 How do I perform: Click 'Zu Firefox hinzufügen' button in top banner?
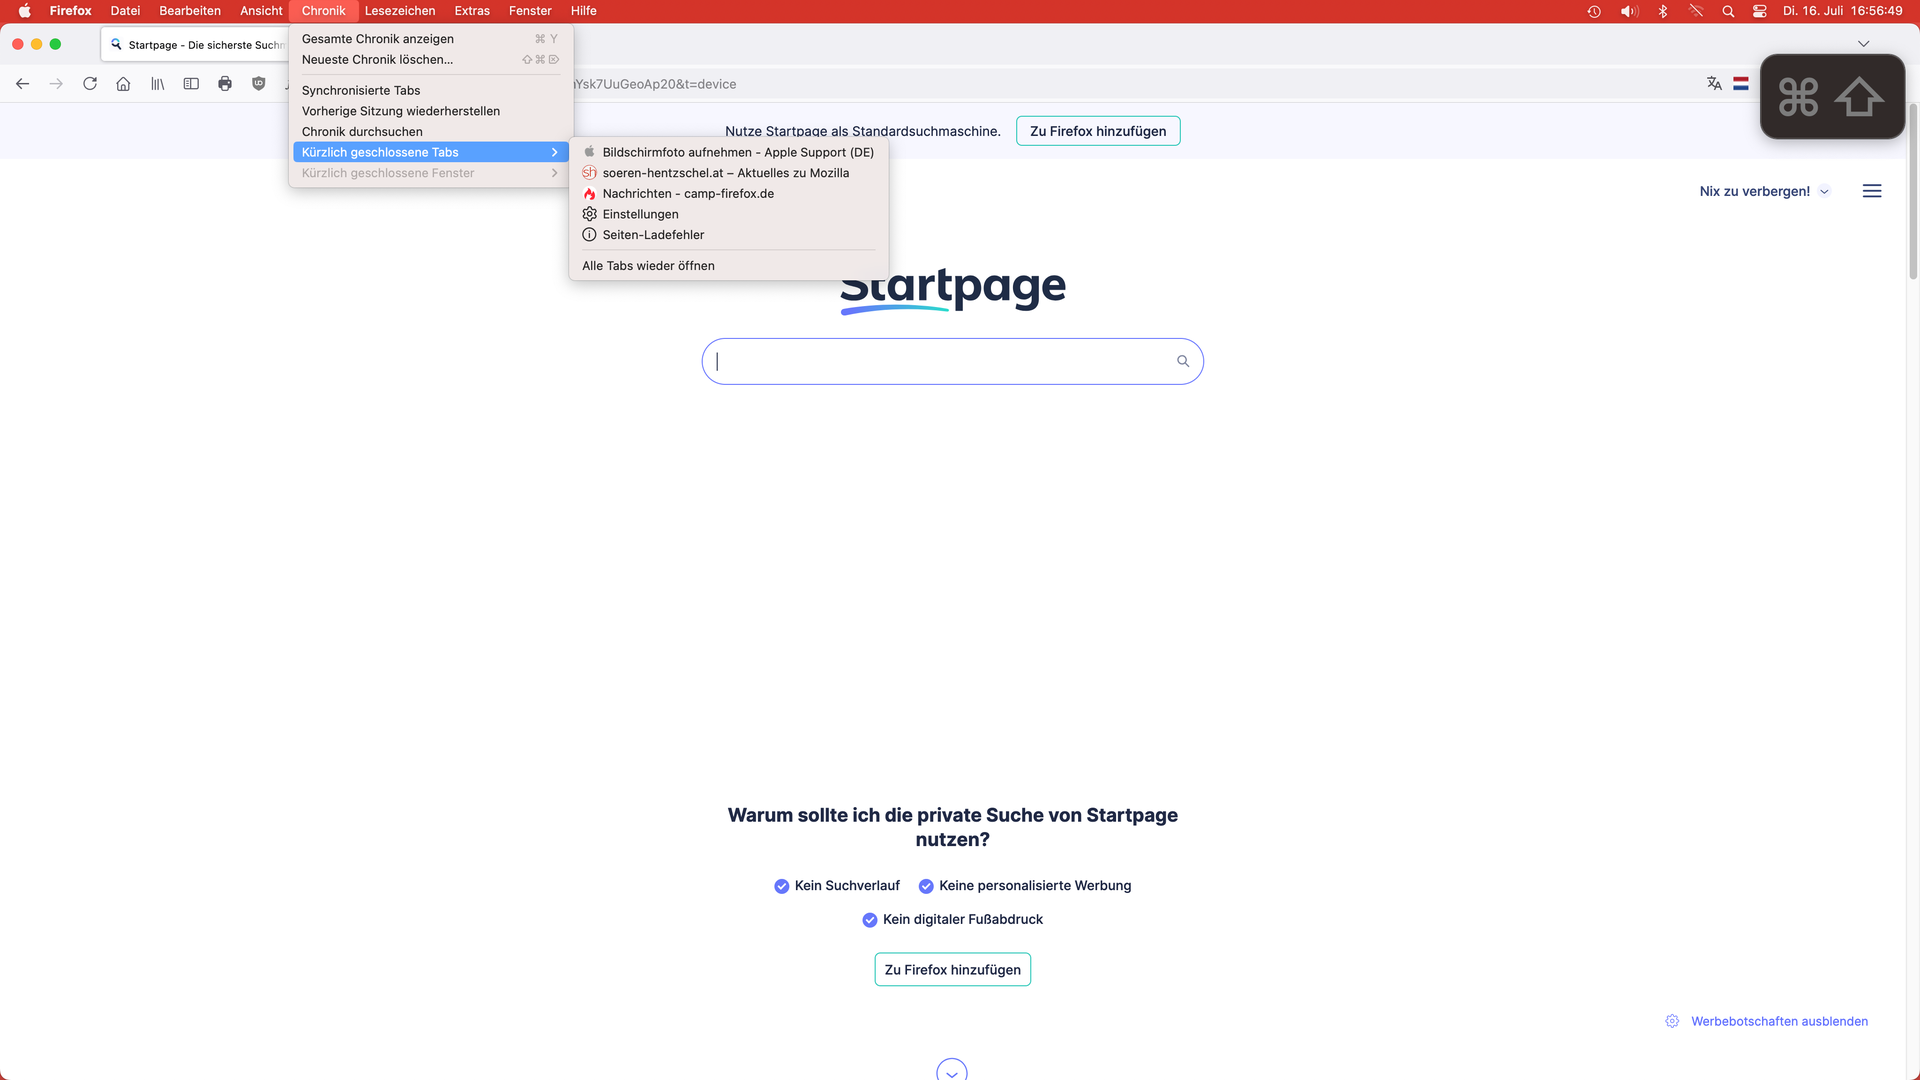click(1098, 131)
